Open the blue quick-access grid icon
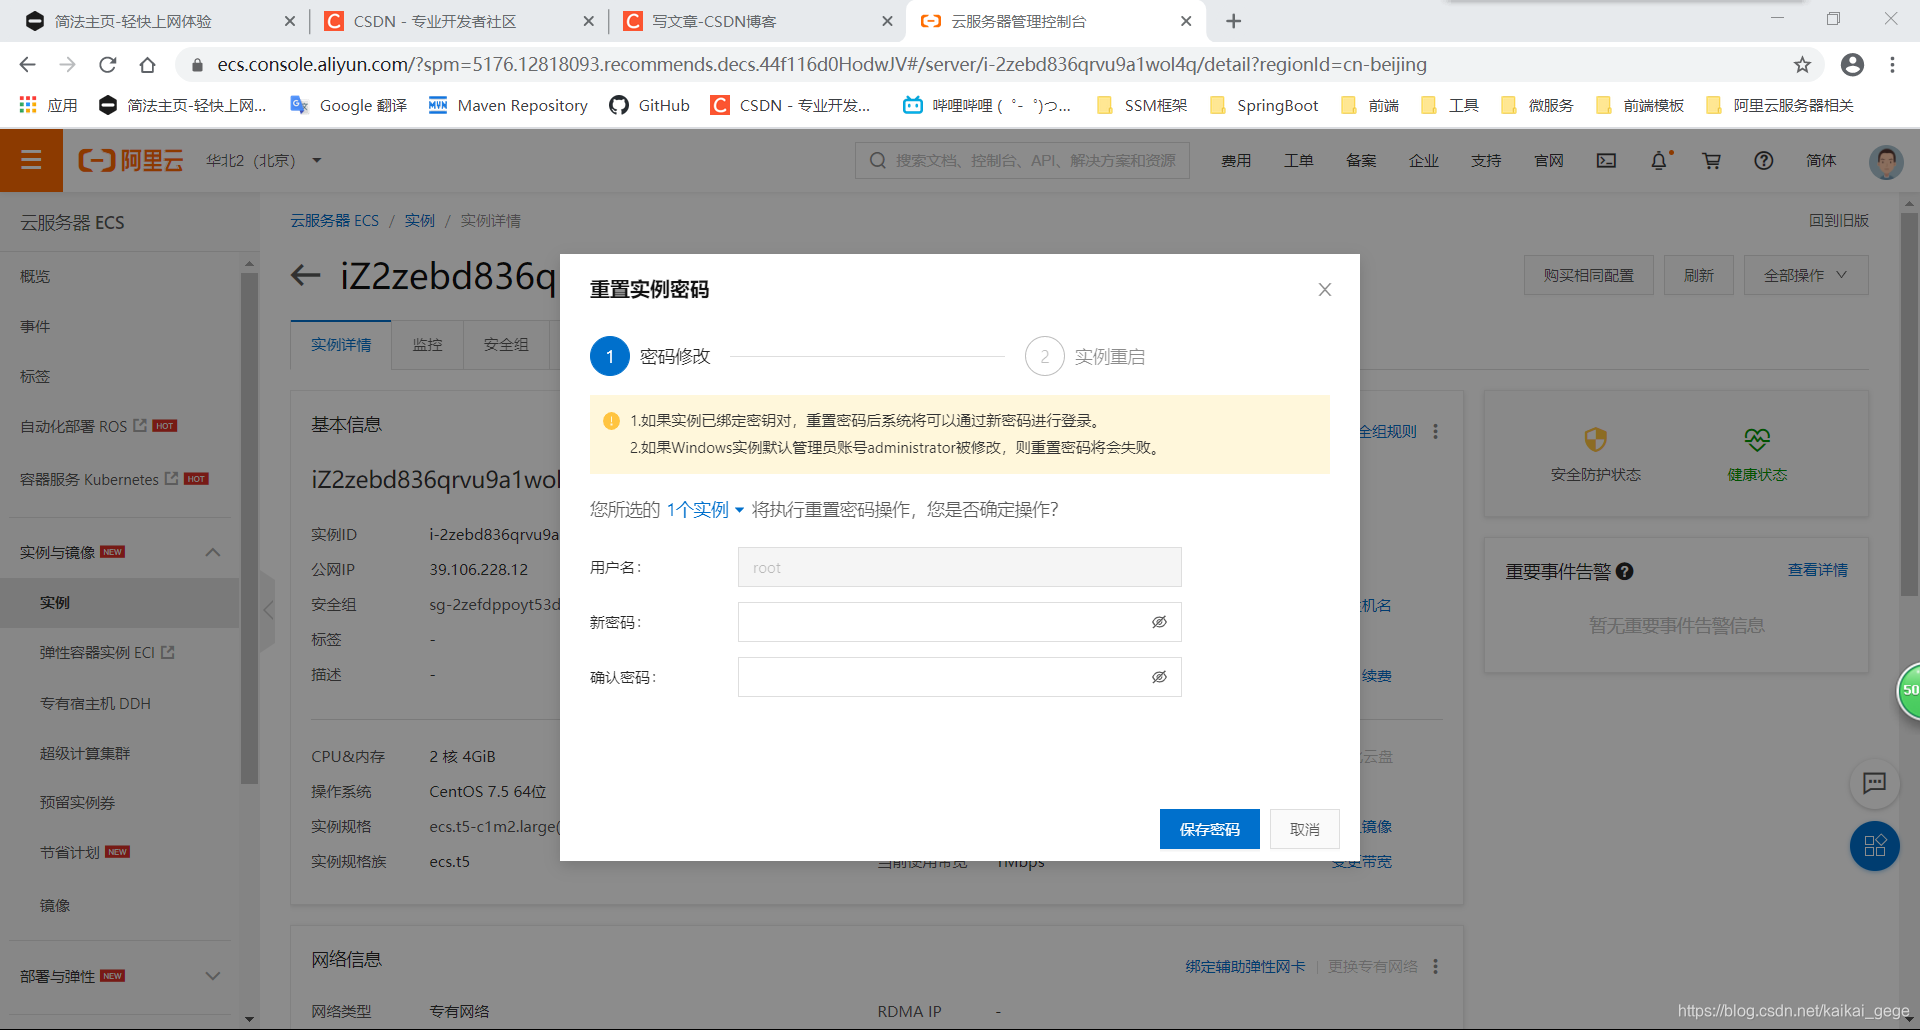Viewport: 1920px width, 1030px height. coord(1874,846)
